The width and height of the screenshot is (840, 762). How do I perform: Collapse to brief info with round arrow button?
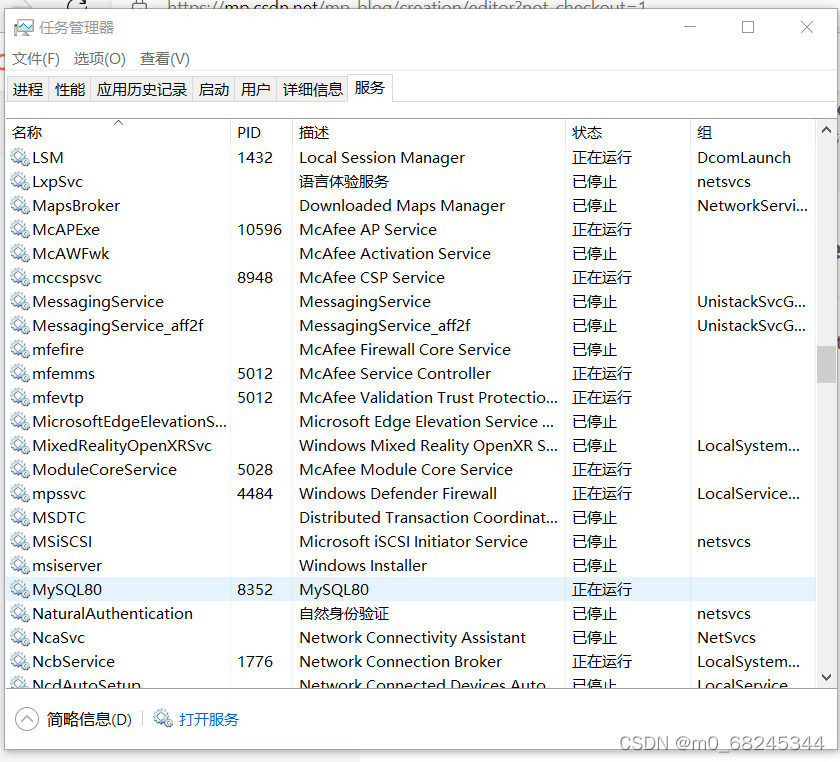coord(27,719)
